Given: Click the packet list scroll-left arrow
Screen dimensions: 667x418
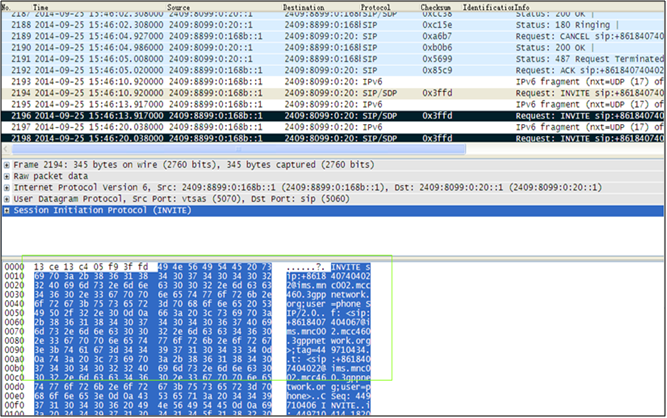Looking at the screenshot, I should [6, 149].
